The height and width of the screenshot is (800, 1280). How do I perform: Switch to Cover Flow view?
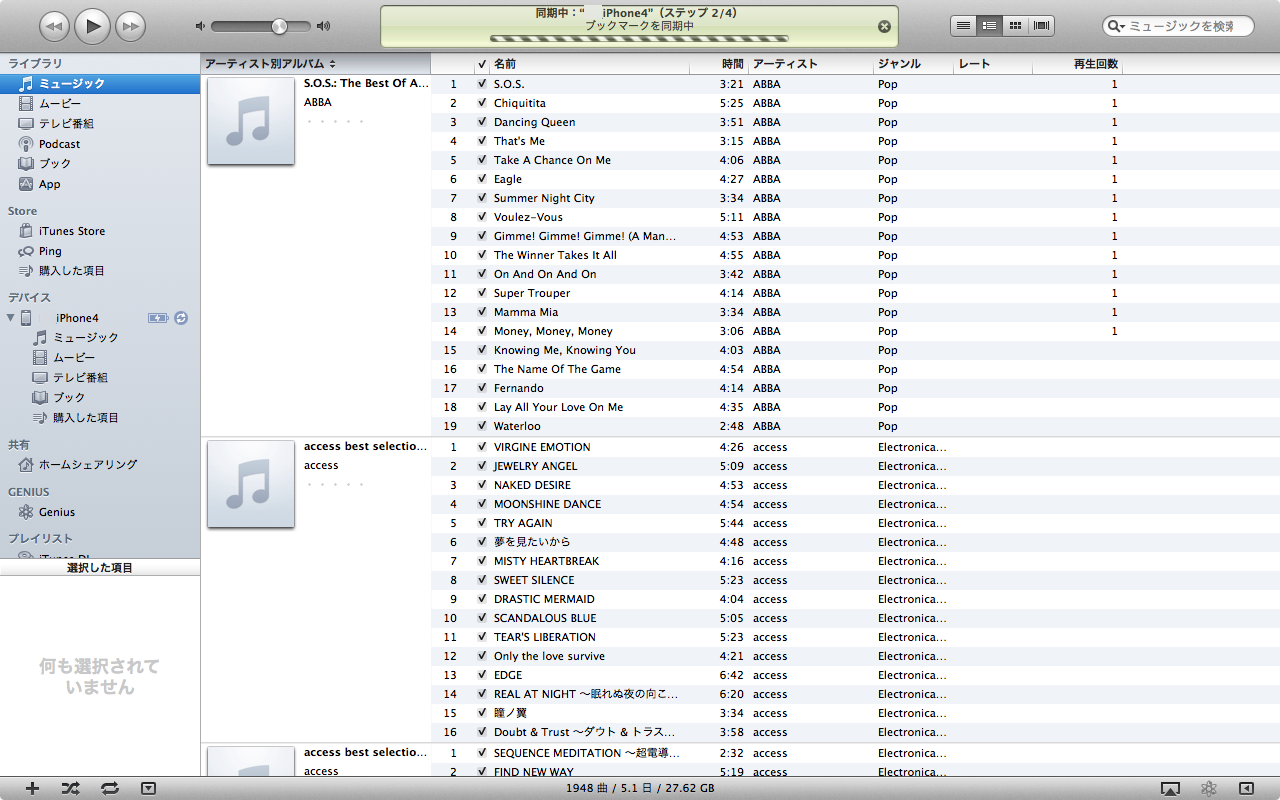[1041, 26]
